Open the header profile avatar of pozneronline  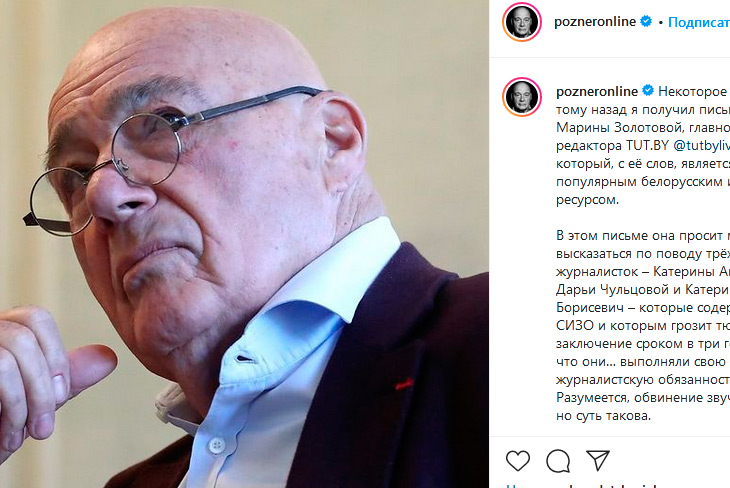(522, 22)
